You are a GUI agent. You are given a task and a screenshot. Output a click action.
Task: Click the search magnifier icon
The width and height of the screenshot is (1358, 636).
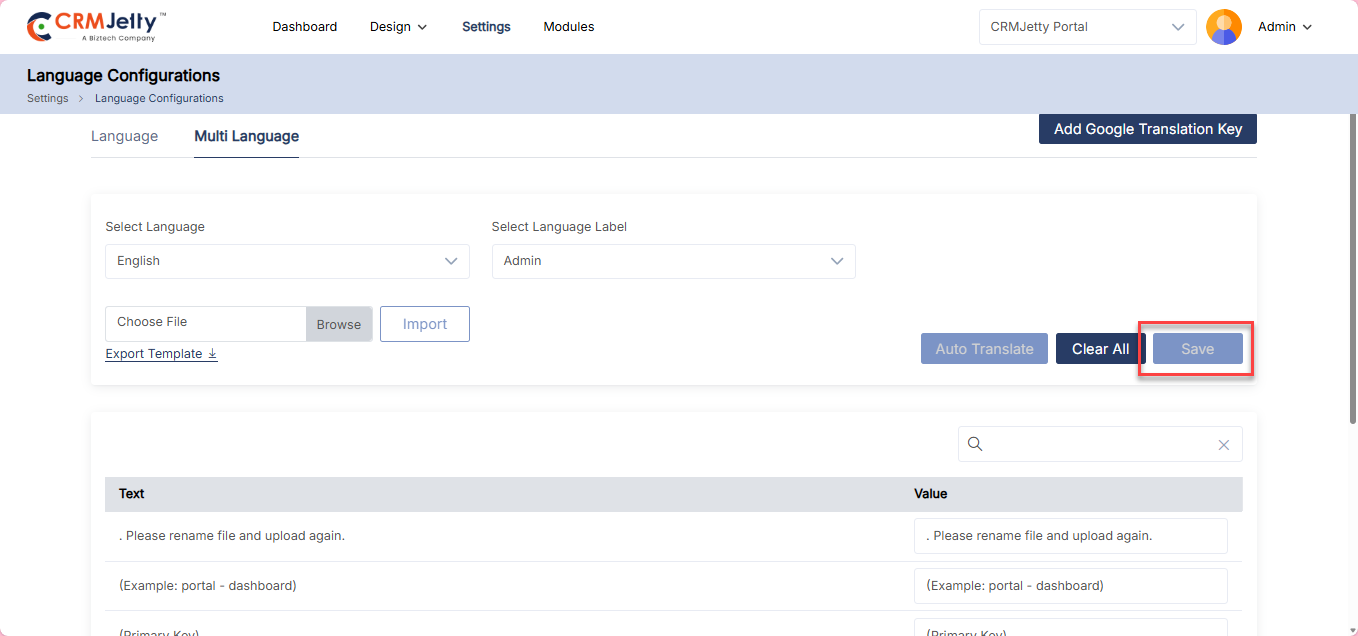(x=976, y=444)
